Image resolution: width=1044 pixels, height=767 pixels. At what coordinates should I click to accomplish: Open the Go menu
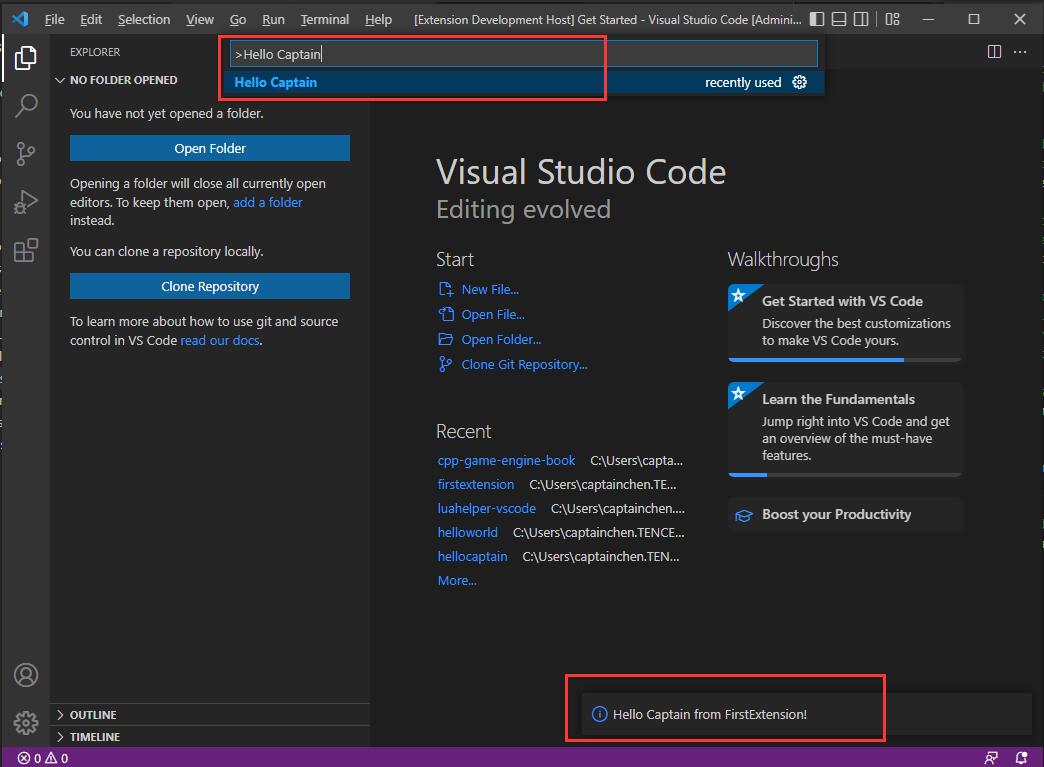(238, 19)
